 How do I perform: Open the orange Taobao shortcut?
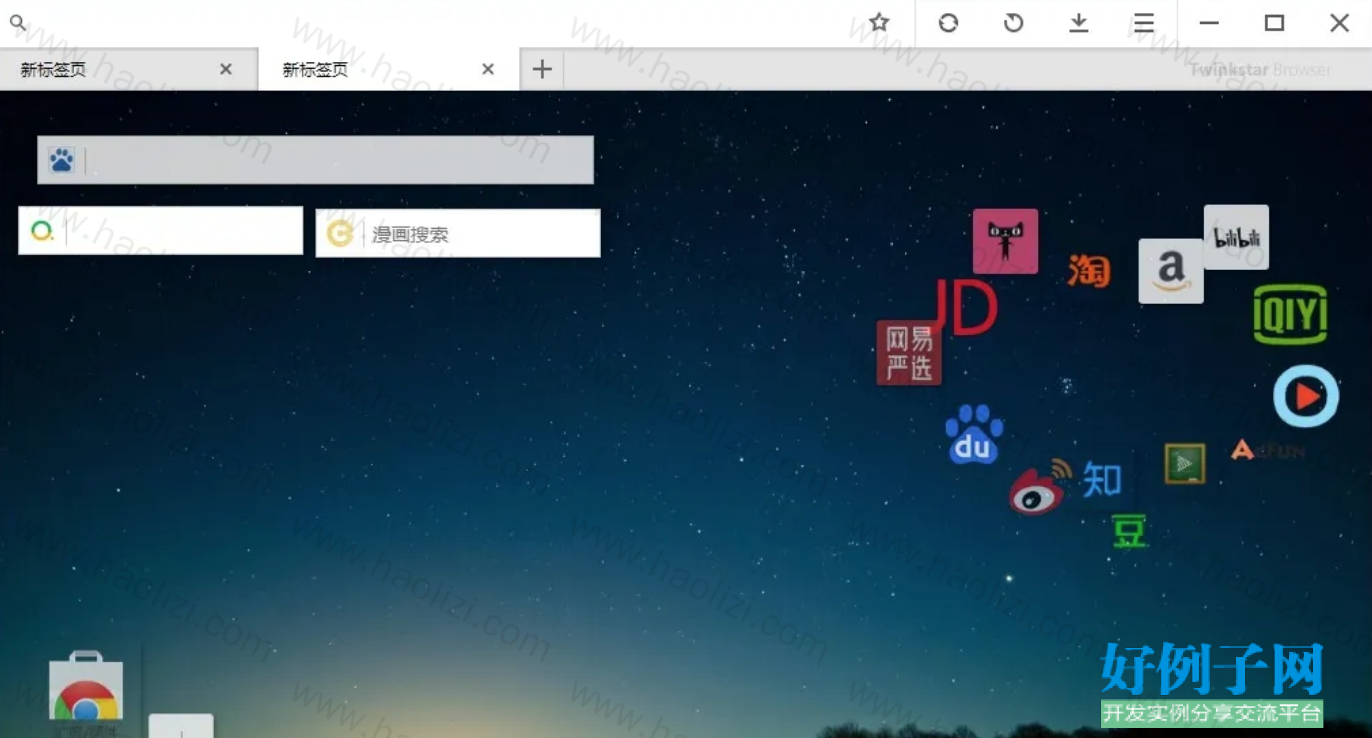click(x=1089, y=269)
